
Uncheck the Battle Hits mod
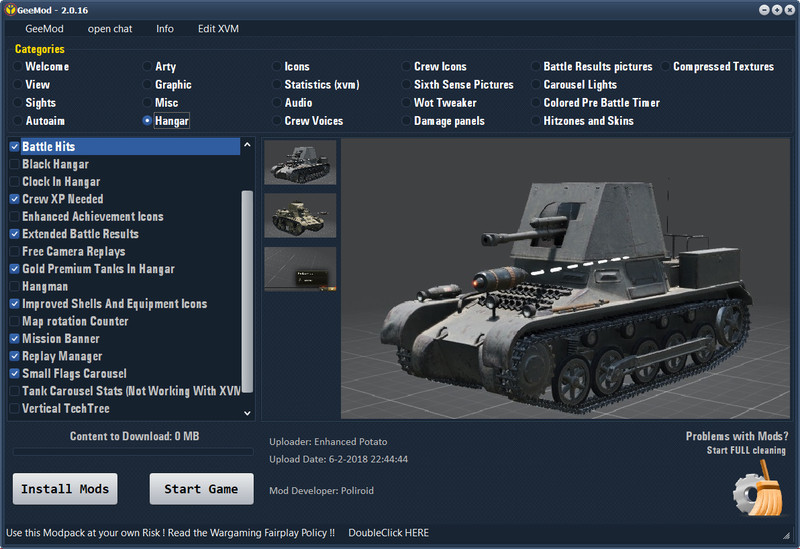pyautogui.click(x=15, y=147)
